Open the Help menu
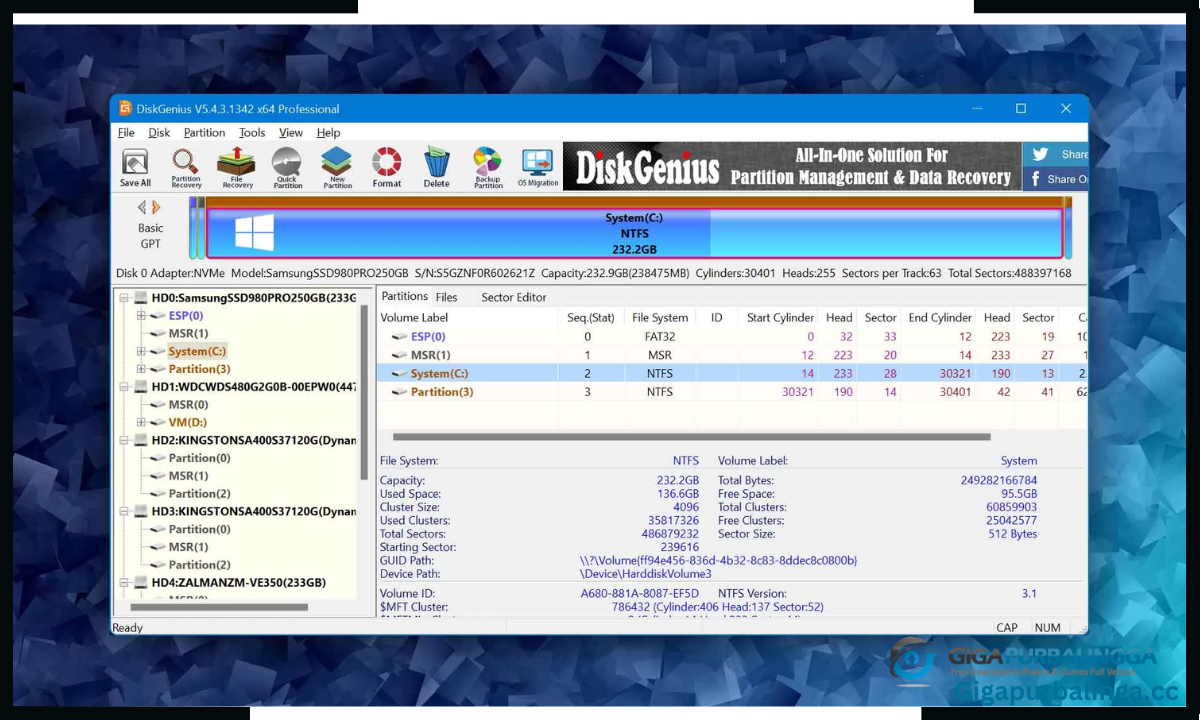The width and height of the screenshot is (1200, 720). pyautogui.click(x=329, y=132)
